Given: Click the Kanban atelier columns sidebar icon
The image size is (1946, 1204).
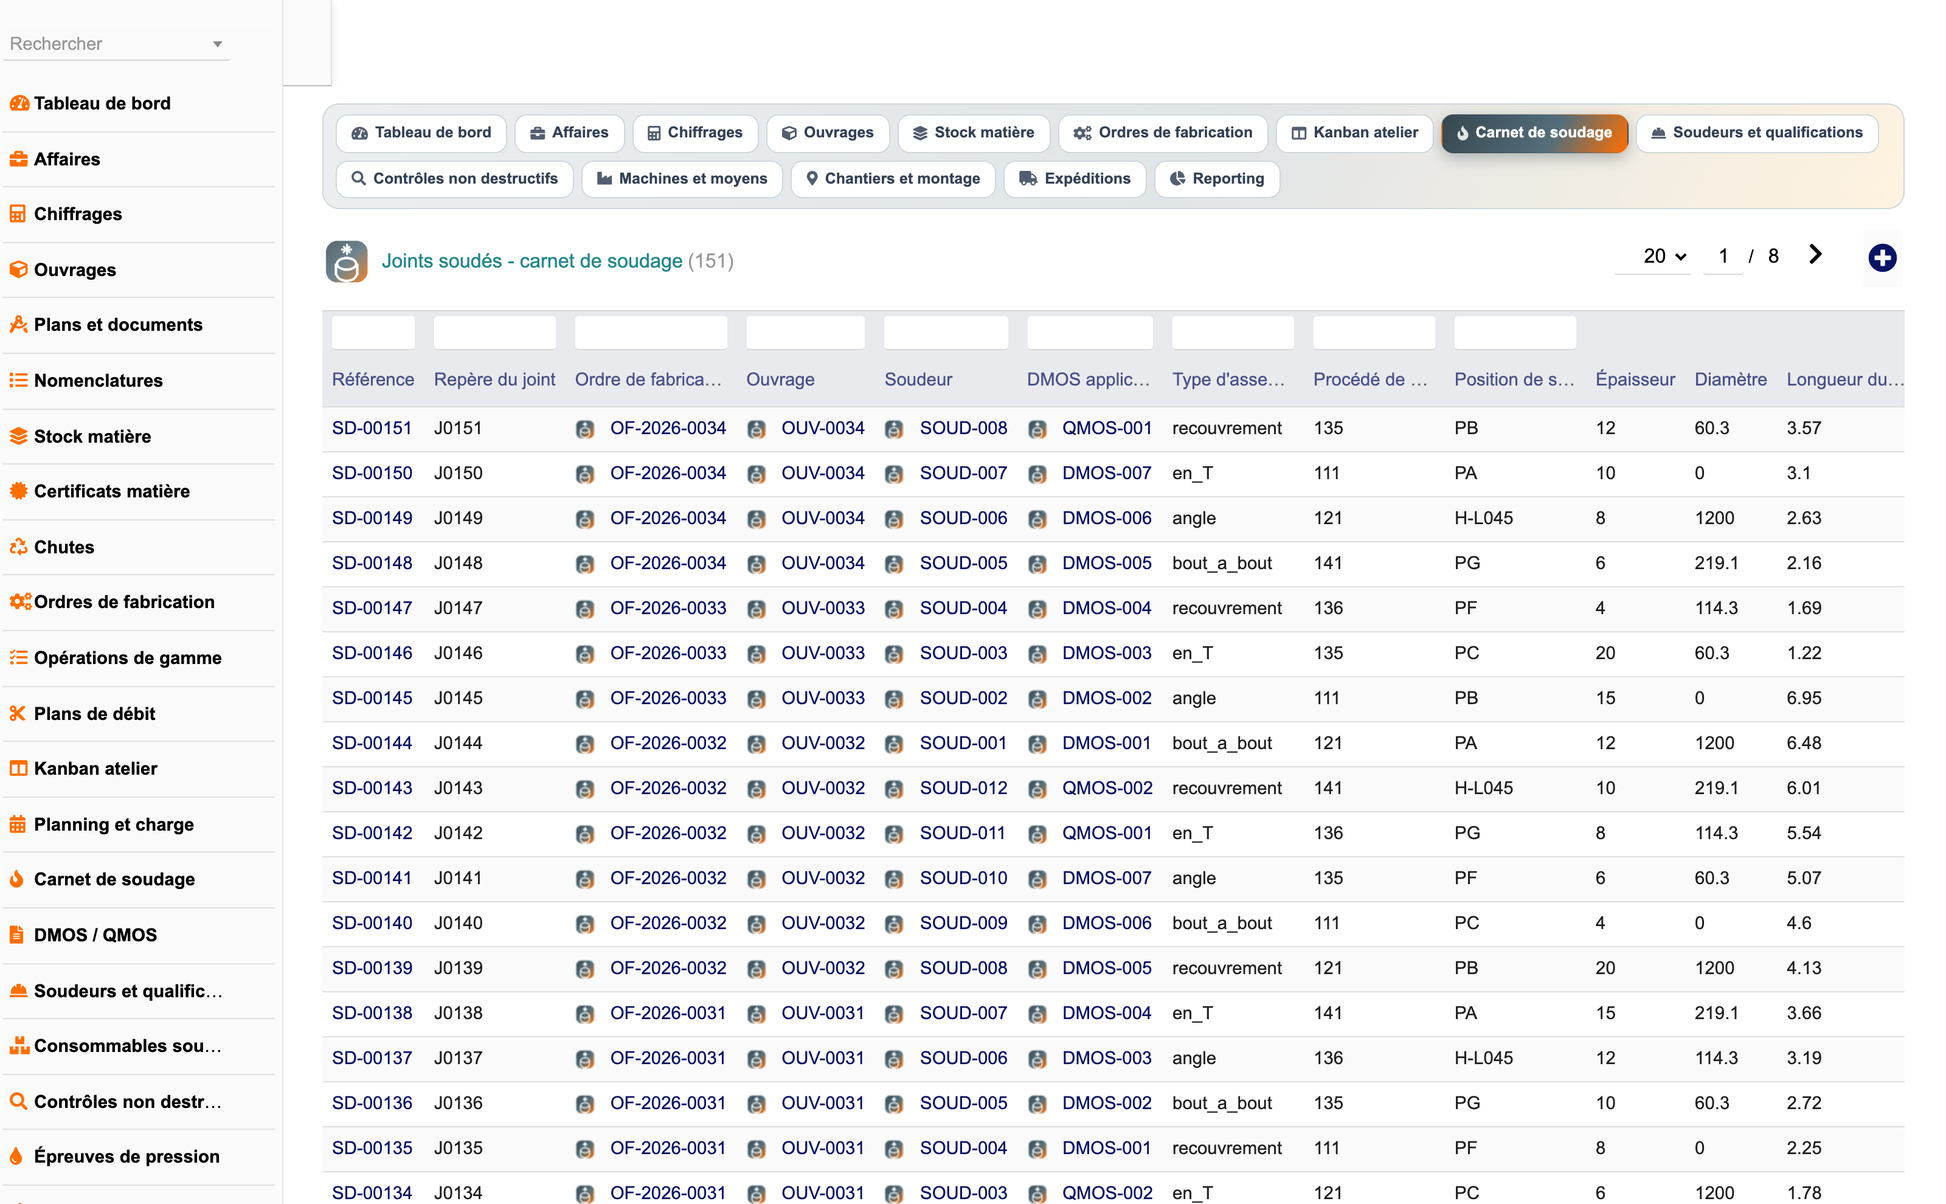Looking at the screenshot, I should (19, 769).
